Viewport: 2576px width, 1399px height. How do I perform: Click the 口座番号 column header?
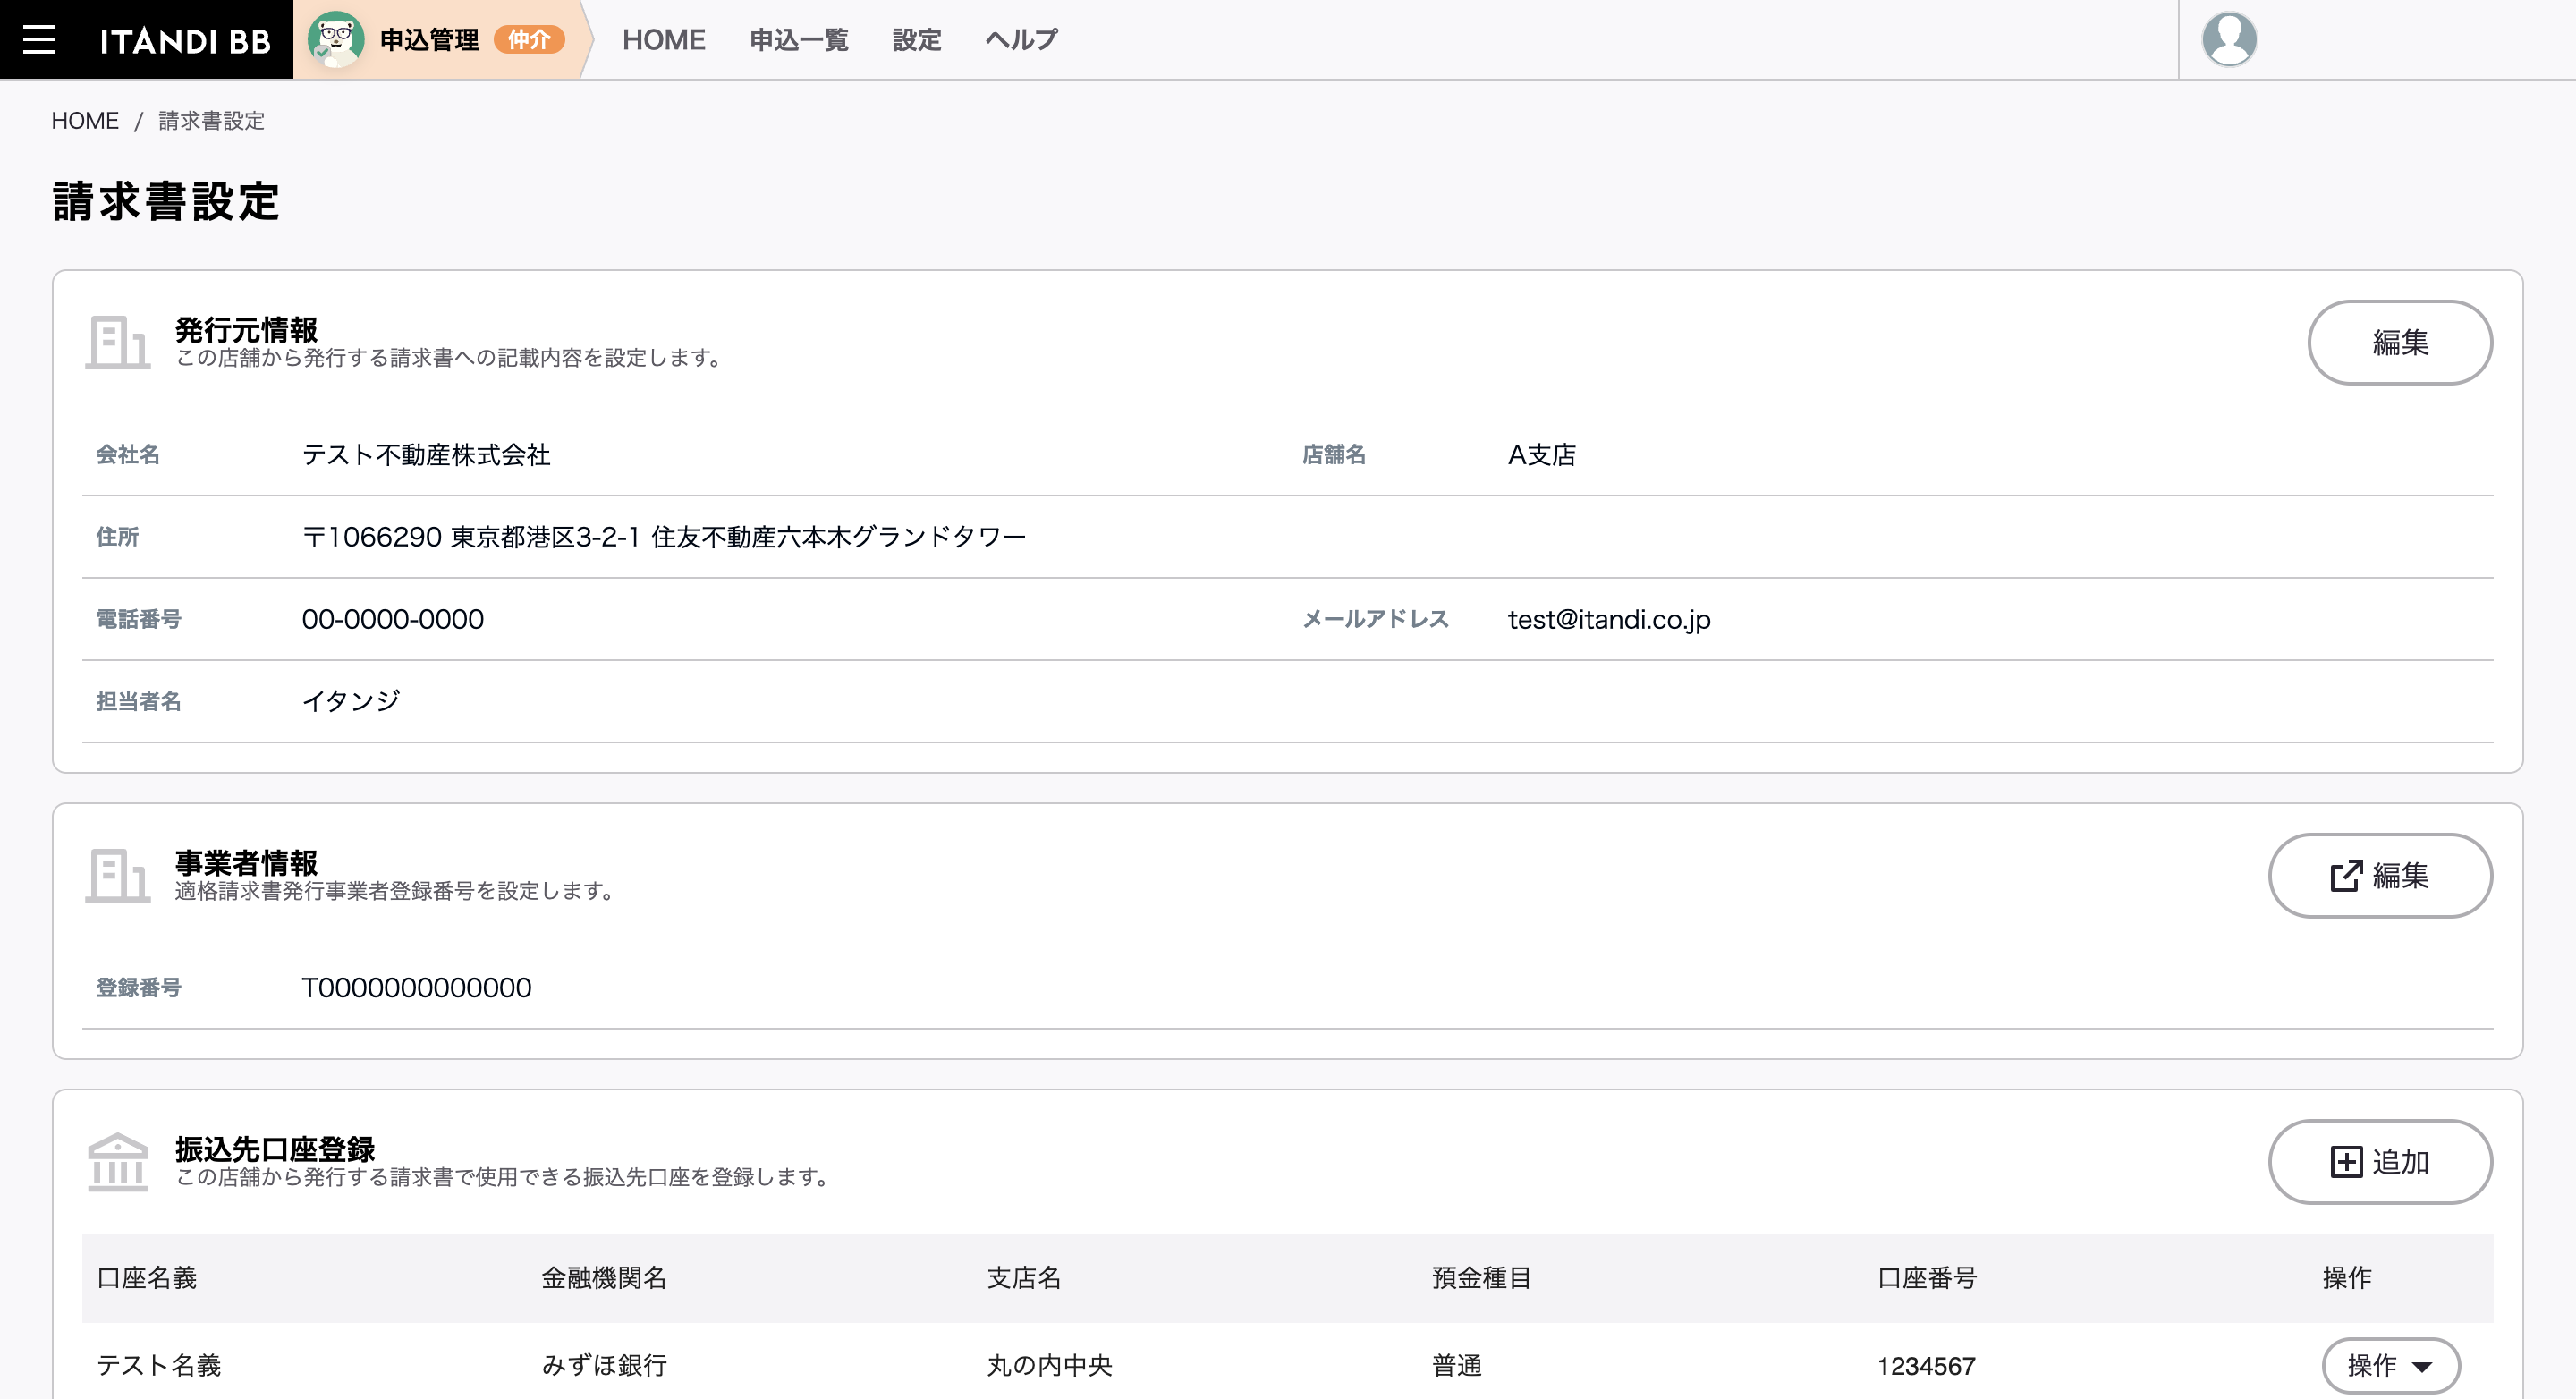(1926, 1277)
